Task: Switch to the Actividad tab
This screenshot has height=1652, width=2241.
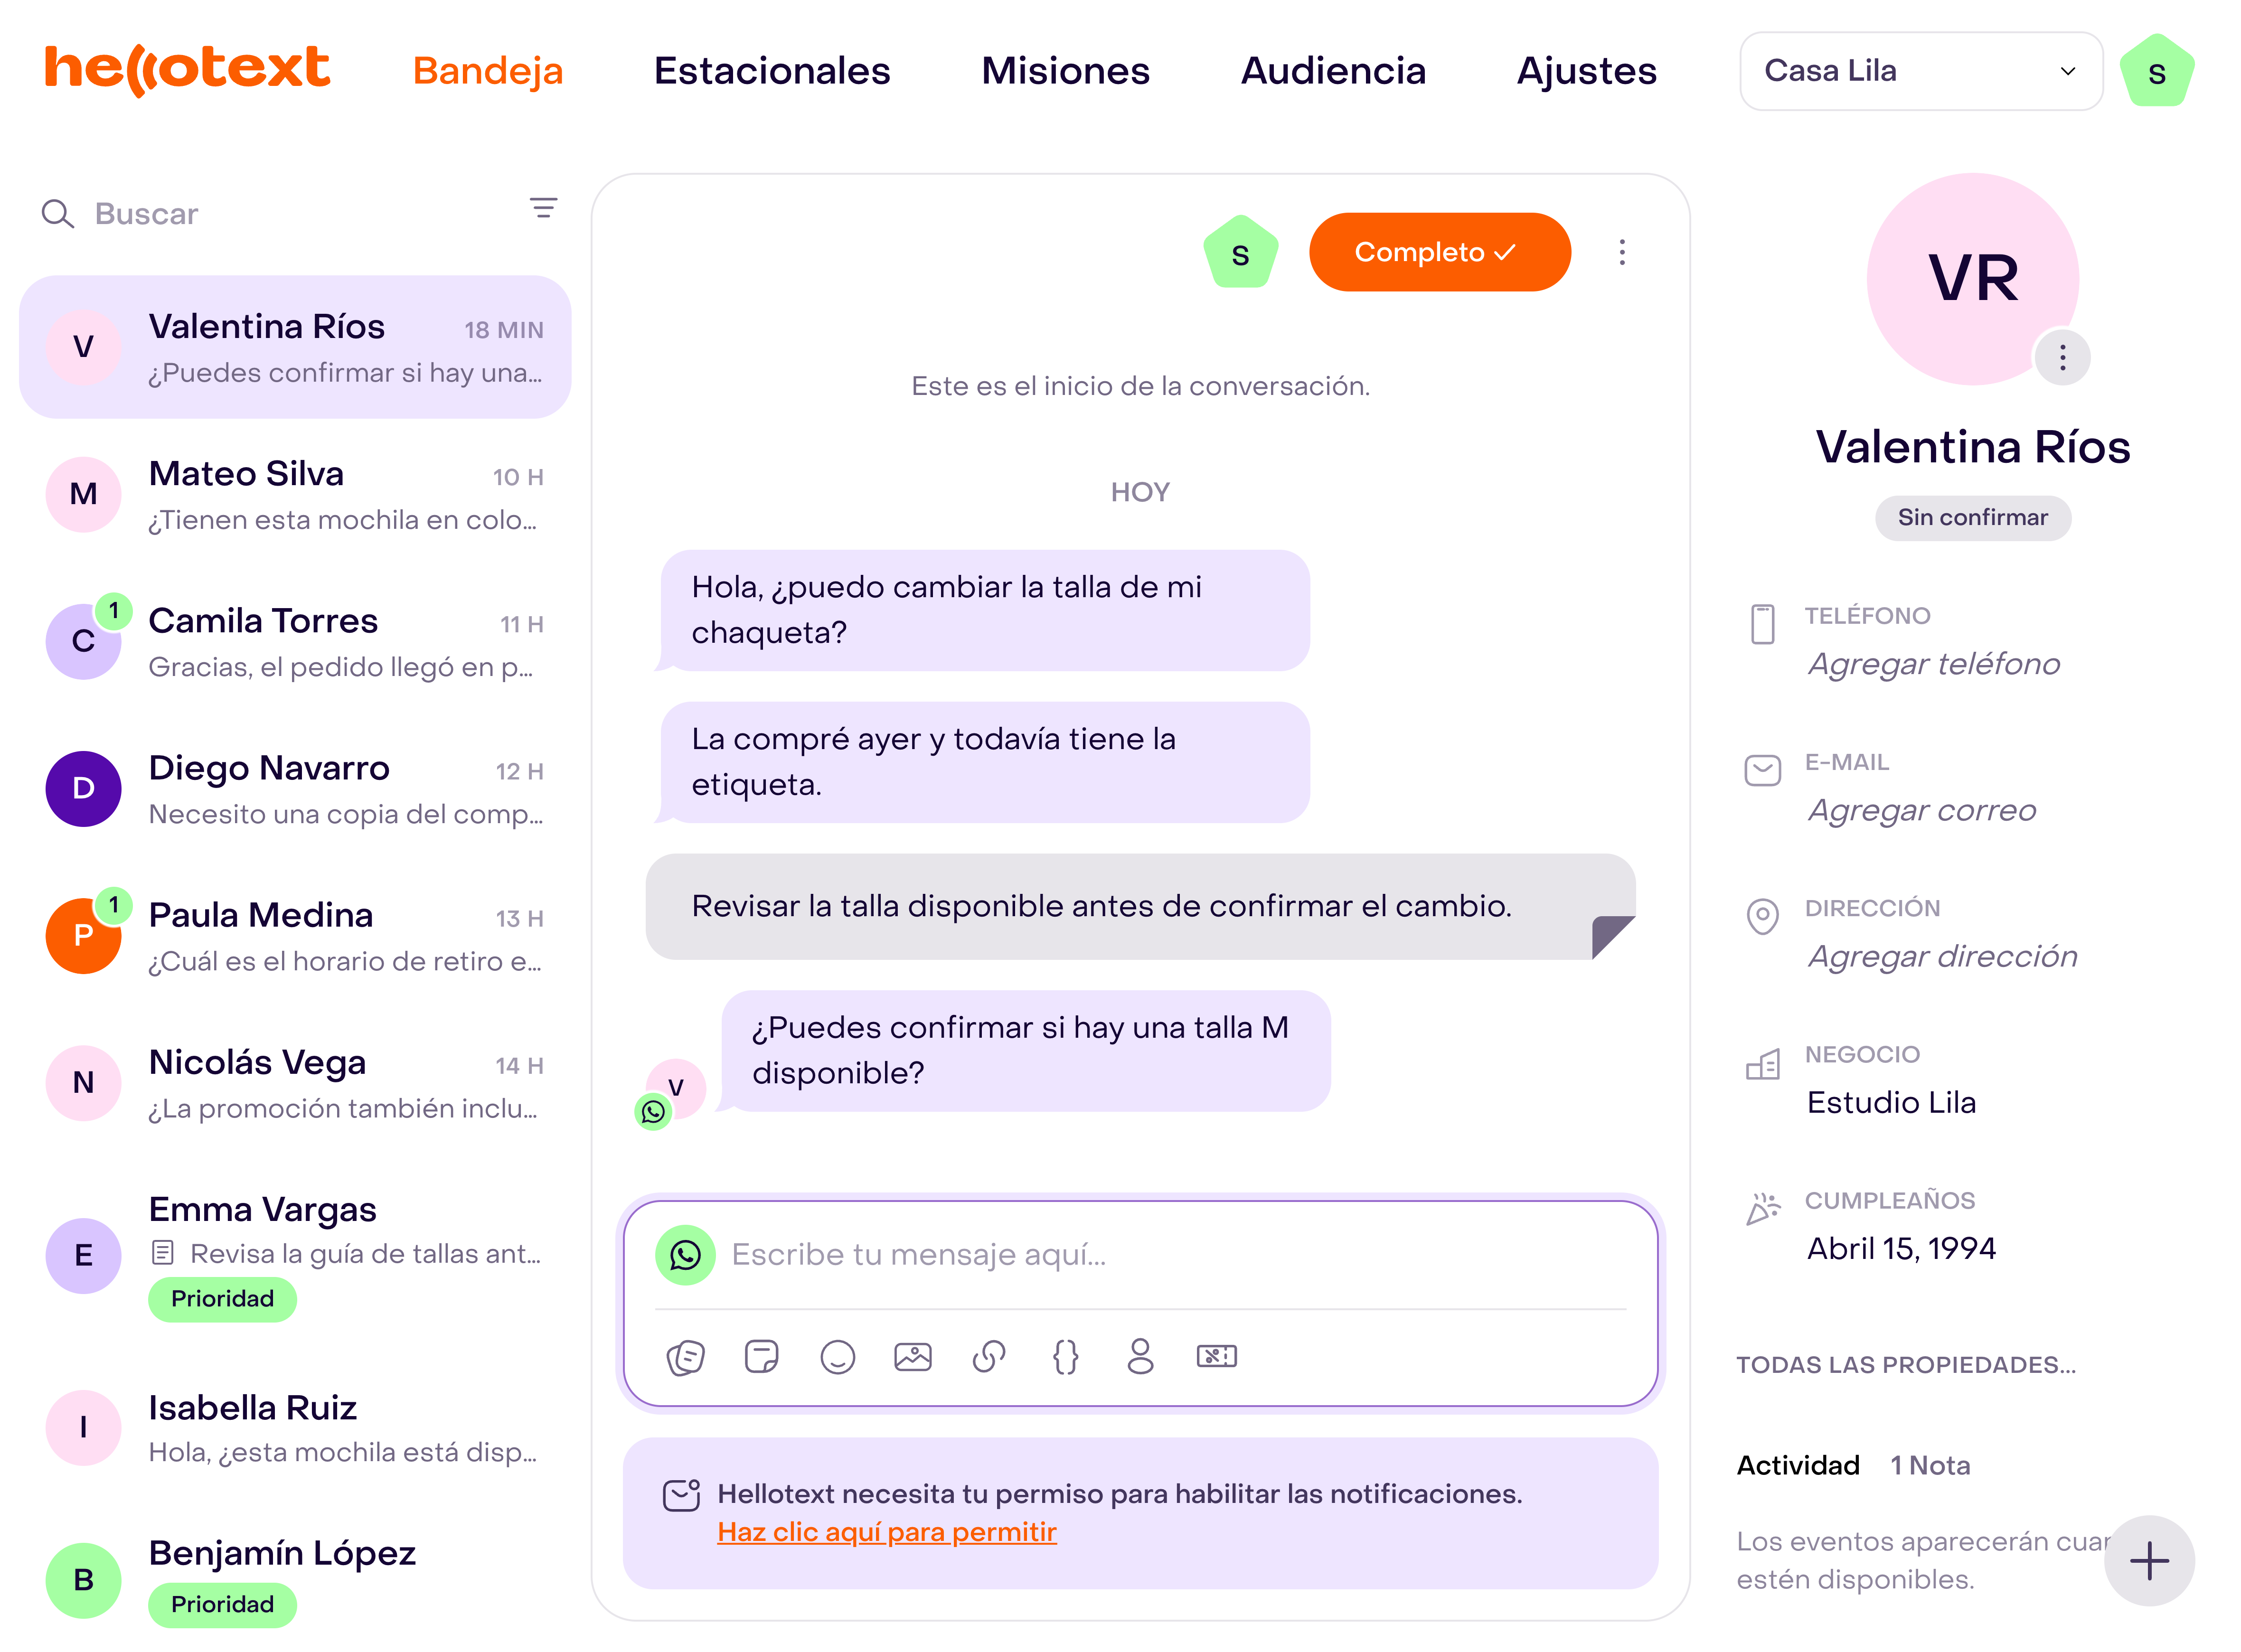Action: (x=1798, y=1466)
